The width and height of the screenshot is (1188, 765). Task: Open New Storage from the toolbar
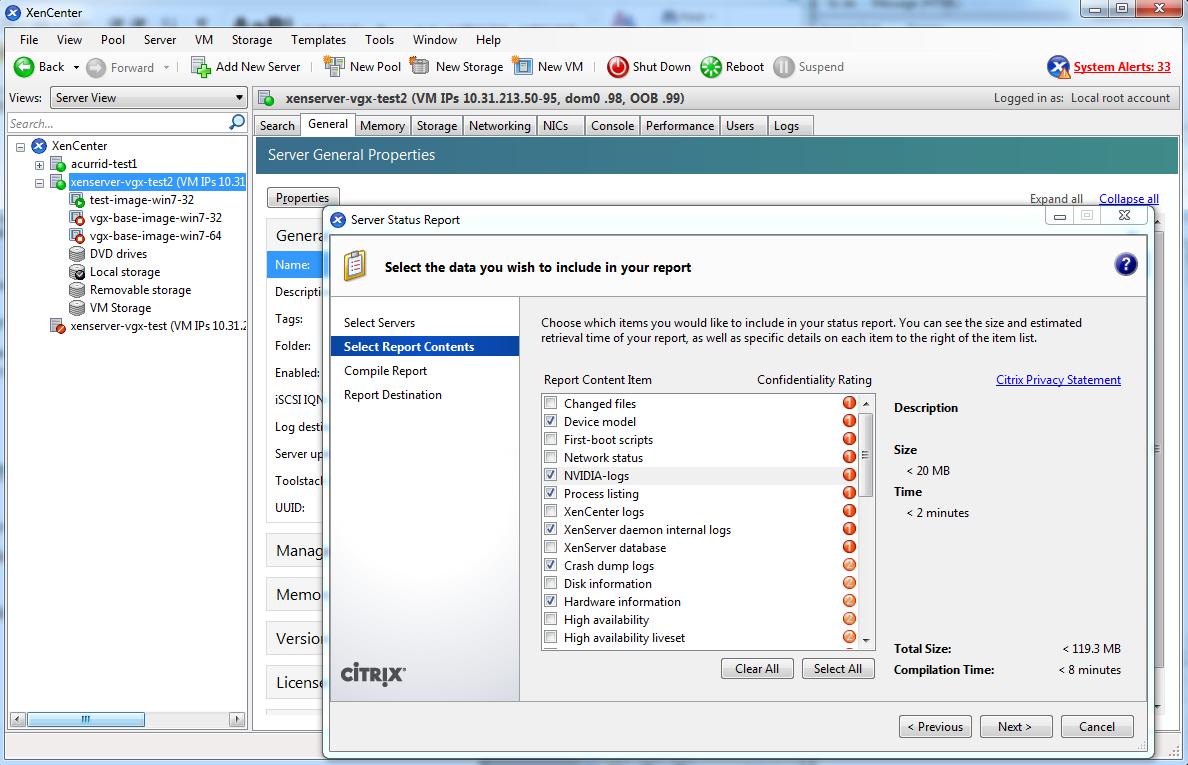pos(419,67)
